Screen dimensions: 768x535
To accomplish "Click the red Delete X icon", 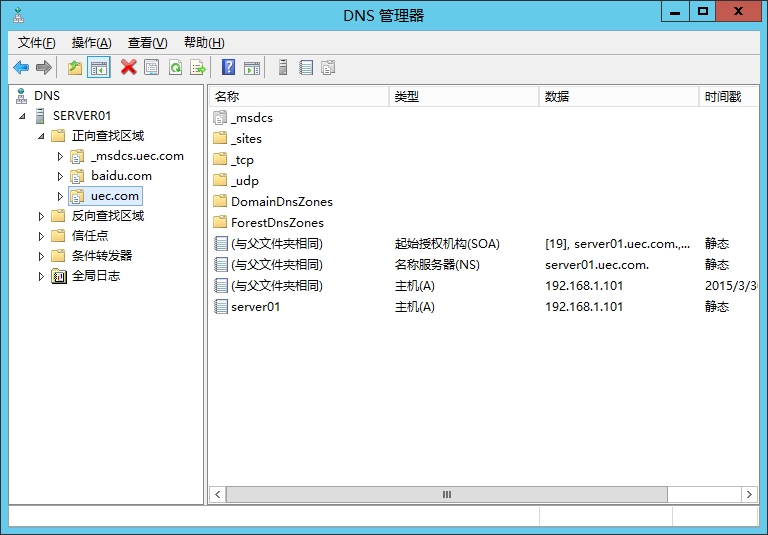I will point(128,67).
